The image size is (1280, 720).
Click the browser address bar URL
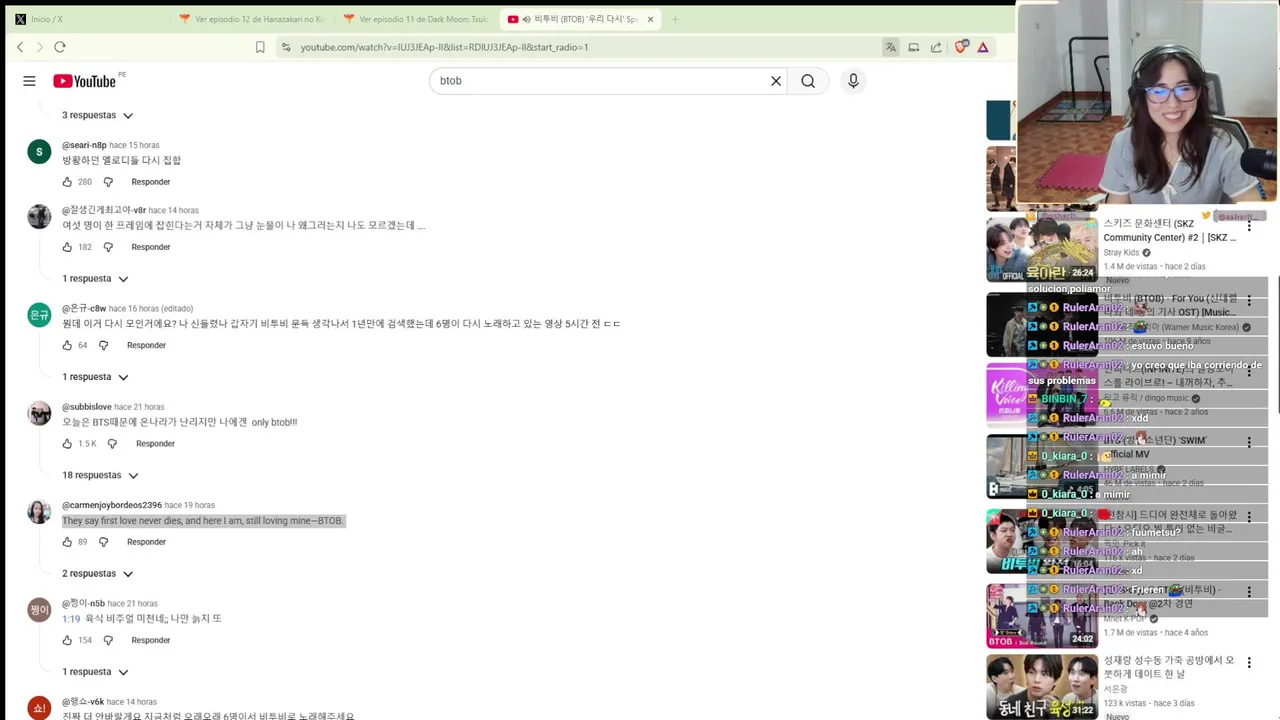pos(445,47)
